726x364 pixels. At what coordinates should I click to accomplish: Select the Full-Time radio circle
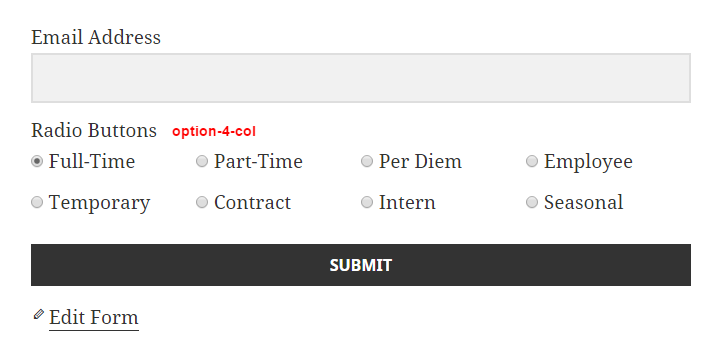[37, 161]
